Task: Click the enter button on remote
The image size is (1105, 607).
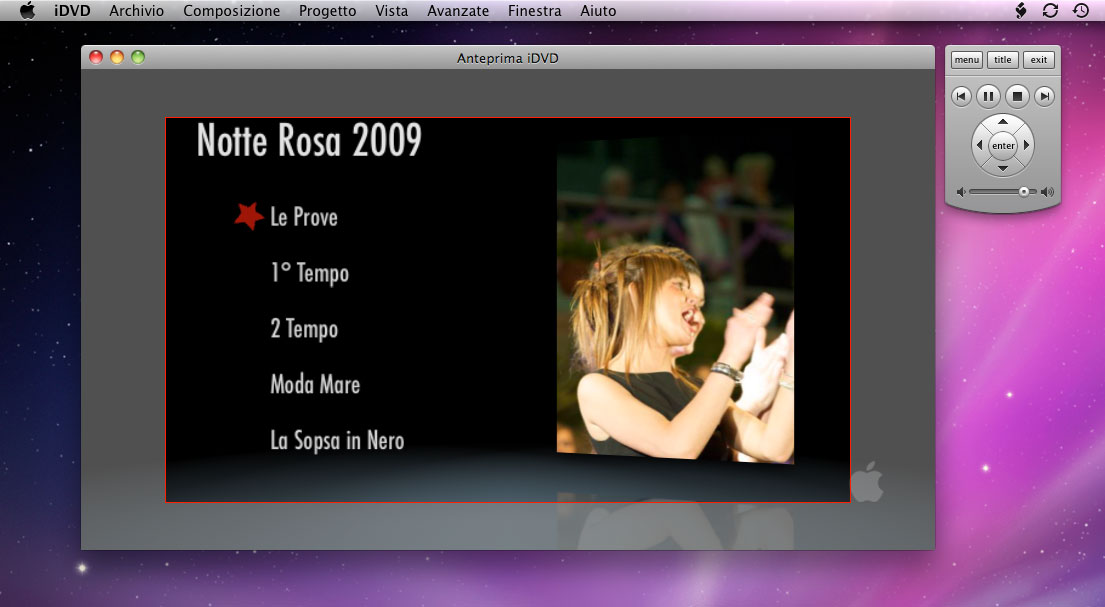Action: click(1003, 145)
